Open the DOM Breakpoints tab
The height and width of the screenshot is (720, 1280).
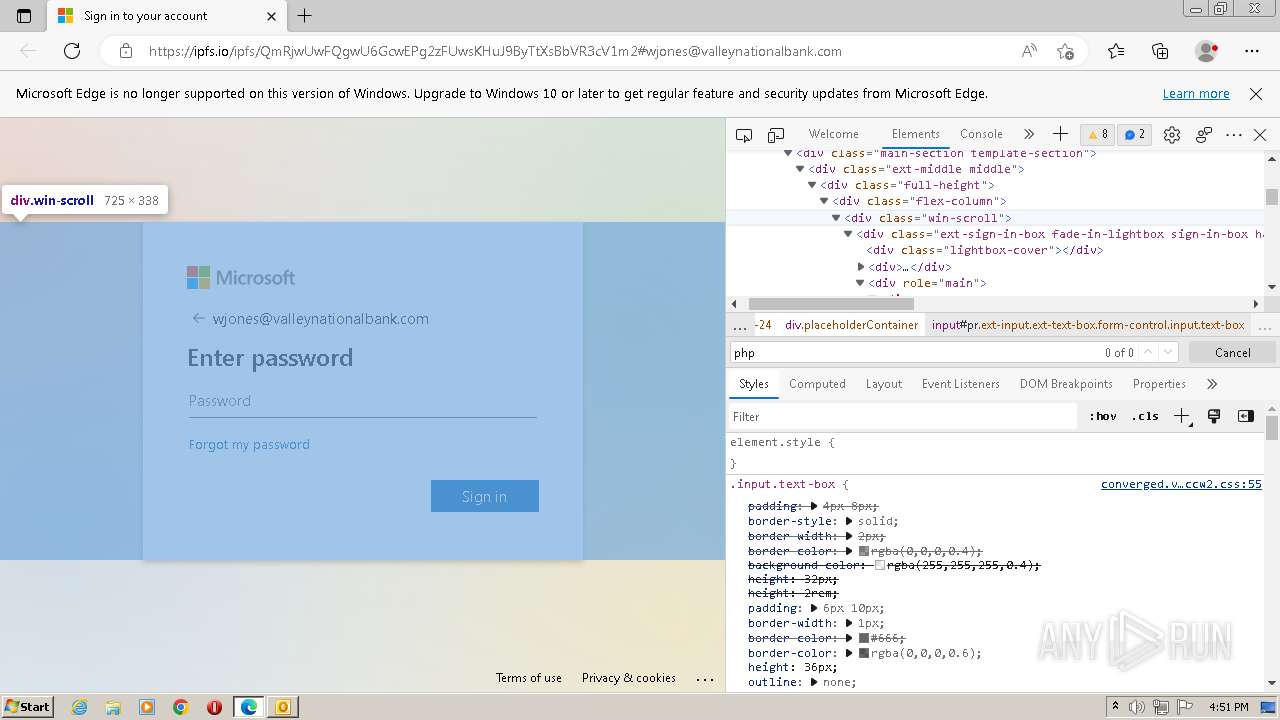pos(1066,384)
